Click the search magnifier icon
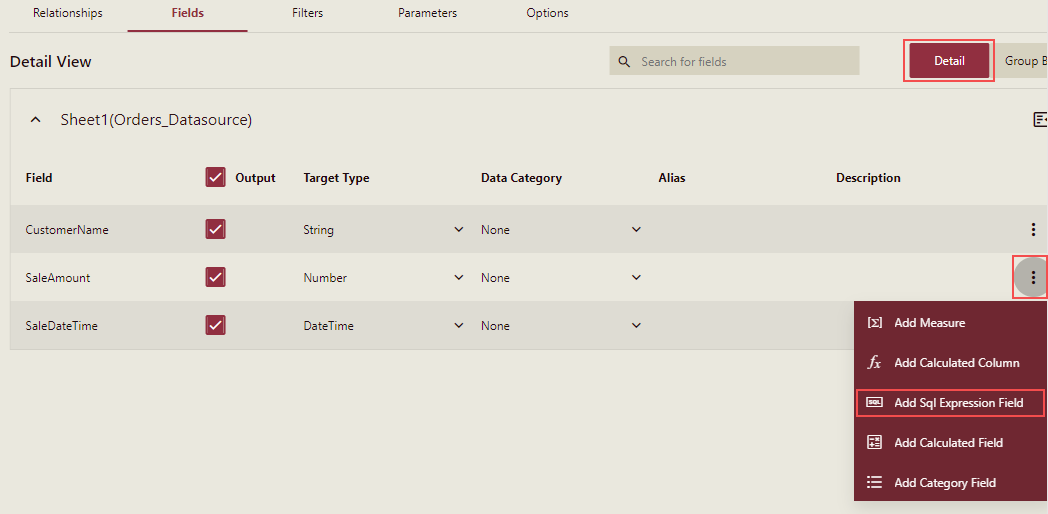Screen dimensions: 1048x514 click(x=624, y=61)
